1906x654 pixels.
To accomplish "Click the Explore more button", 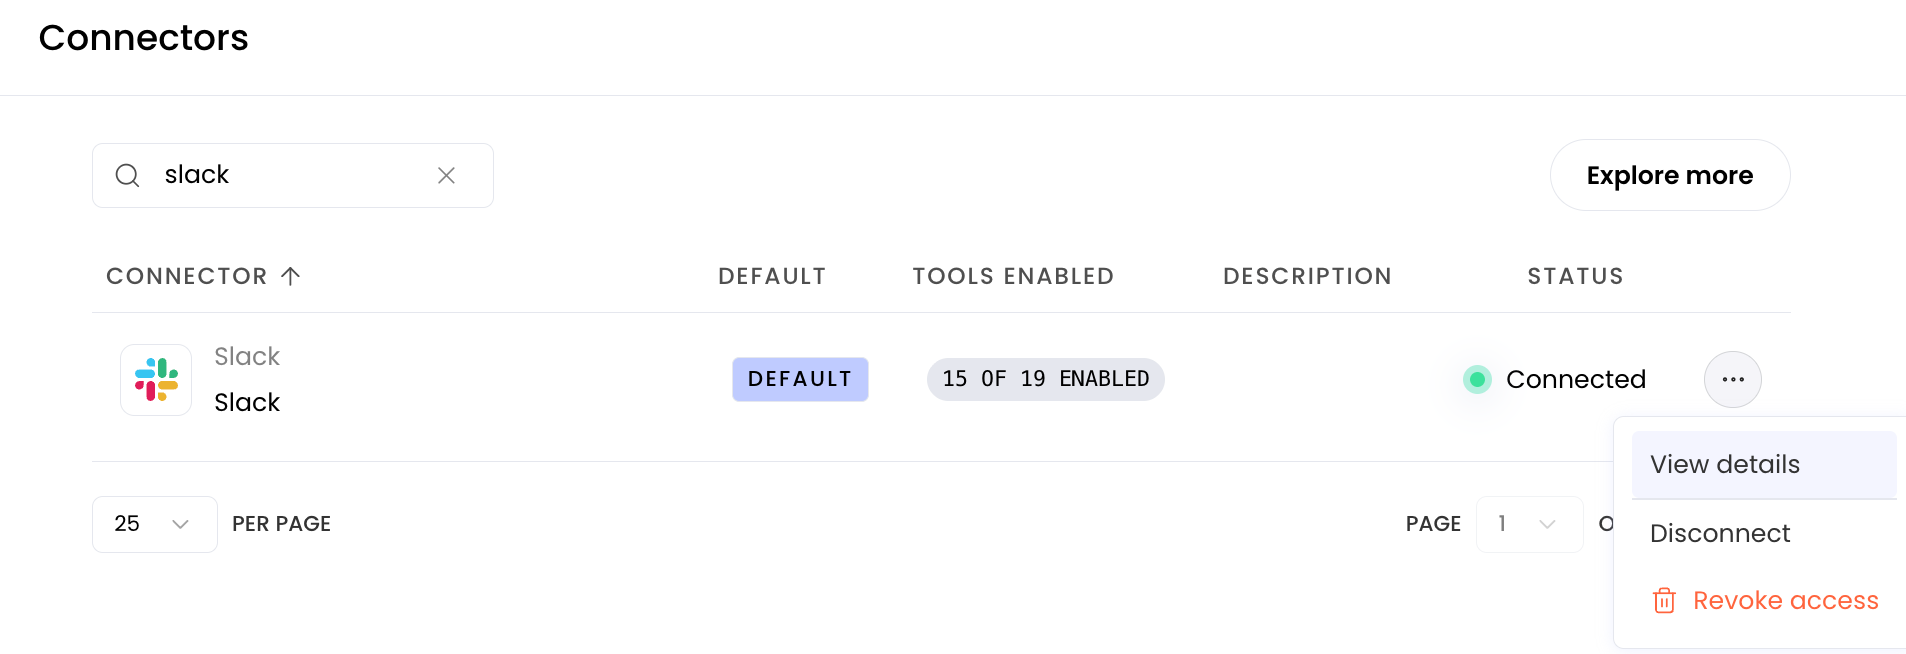I will click(x=1670, y=175).
